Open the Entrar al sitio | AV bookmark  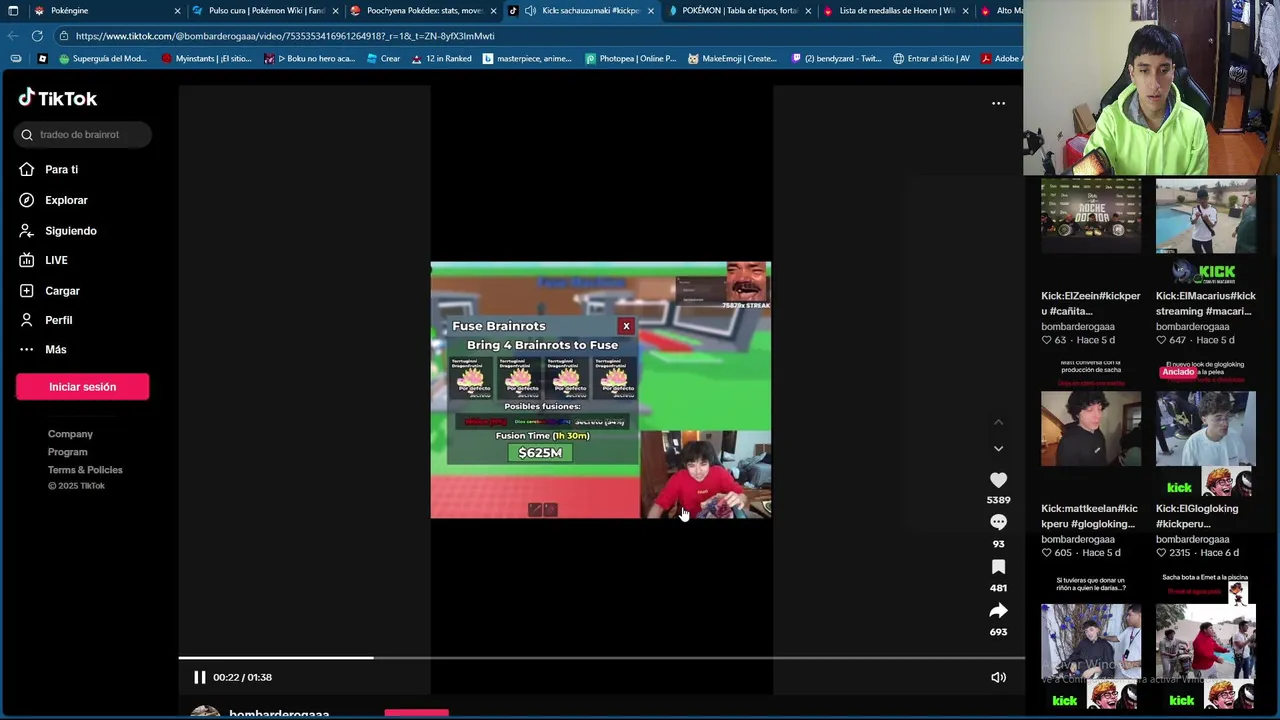(x=931, y=59)
